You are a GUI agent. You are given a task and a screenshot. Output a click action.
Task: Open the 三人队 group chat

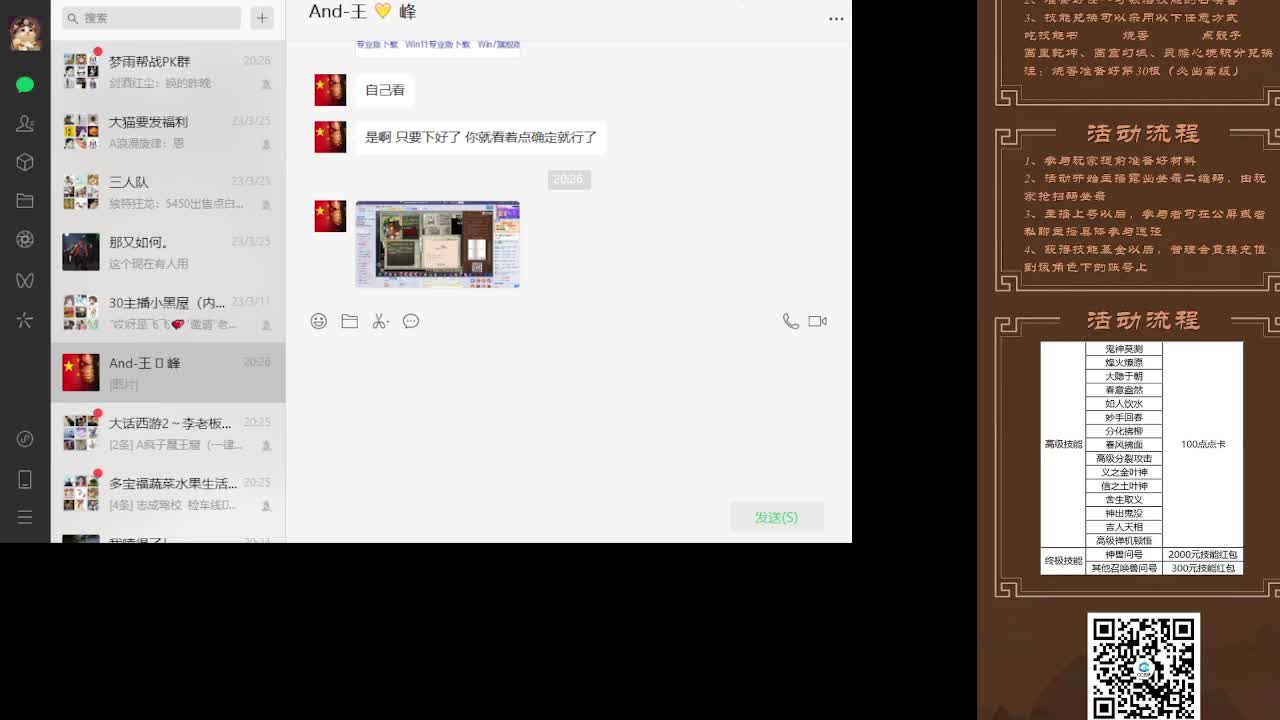pyautogui.click(x=168, y=192)
